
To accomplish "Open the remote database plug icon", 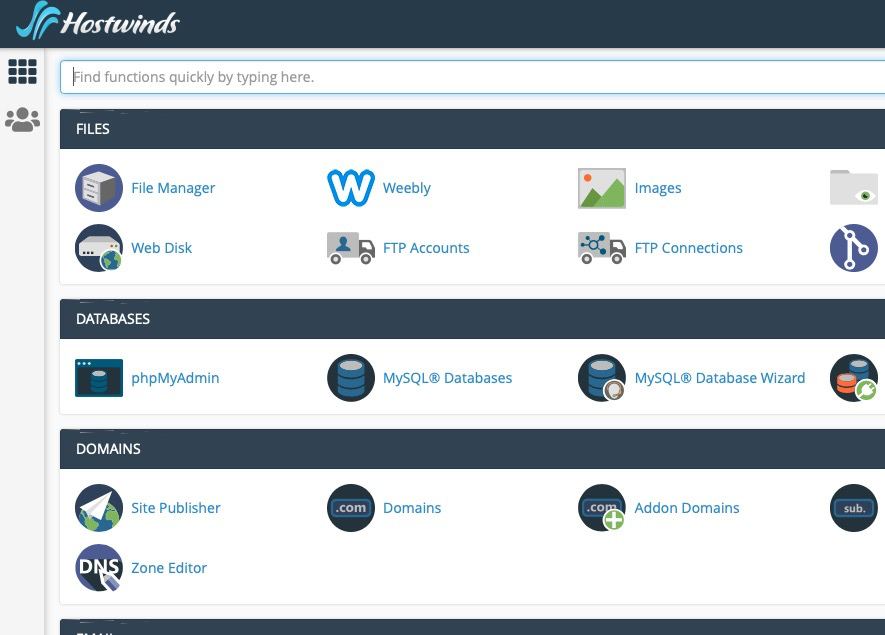I will click(853, 378).
